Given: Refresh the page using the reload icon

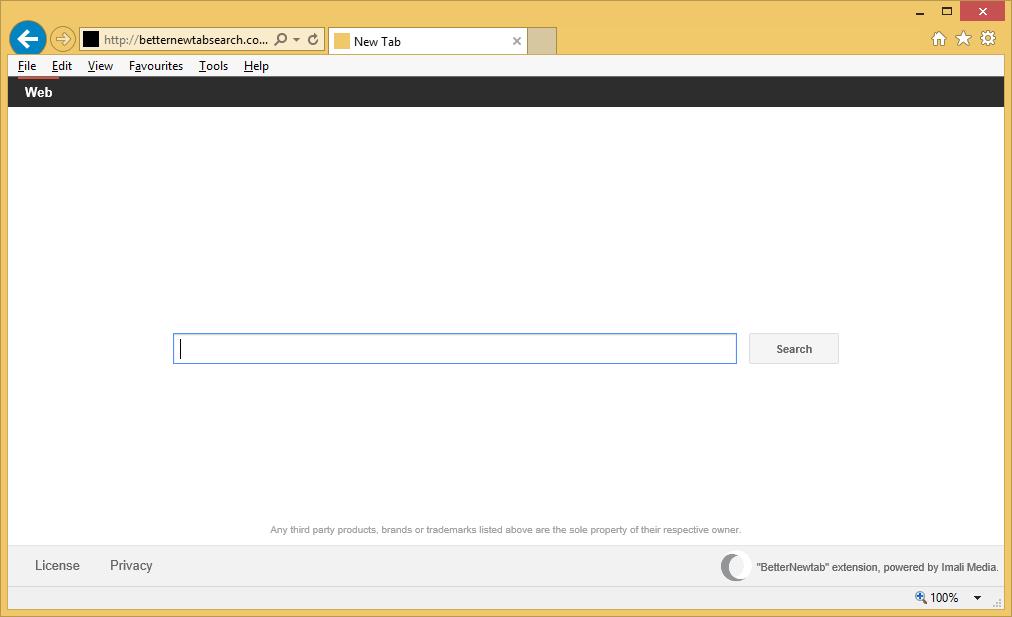Looking at the screenshot, I should (313, 40).
